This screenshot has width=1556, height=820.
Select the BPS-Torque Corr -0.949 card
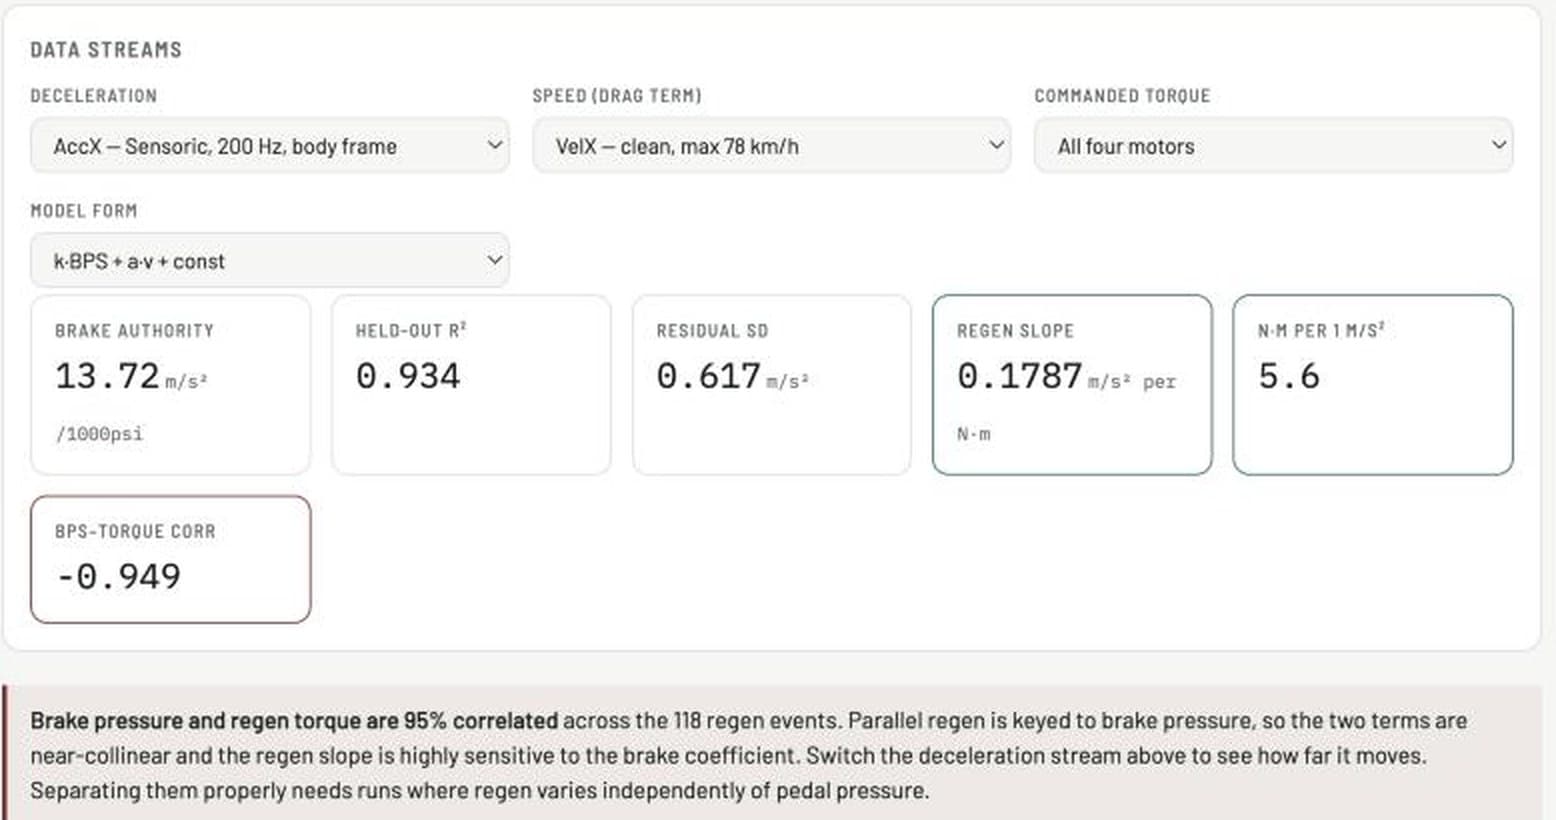pyautogui.click(x=171, y=560)
